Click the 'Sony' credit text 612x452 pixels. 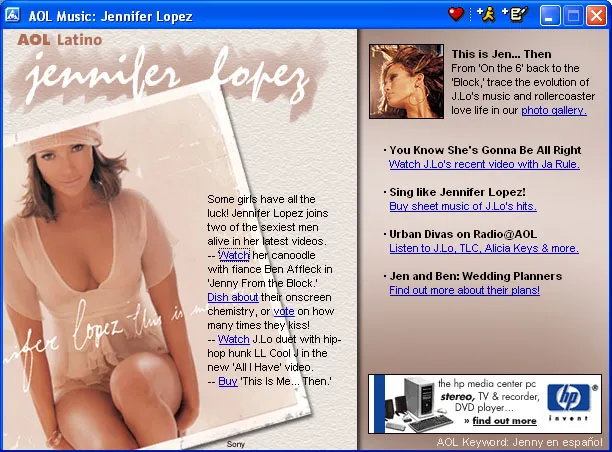235,444
